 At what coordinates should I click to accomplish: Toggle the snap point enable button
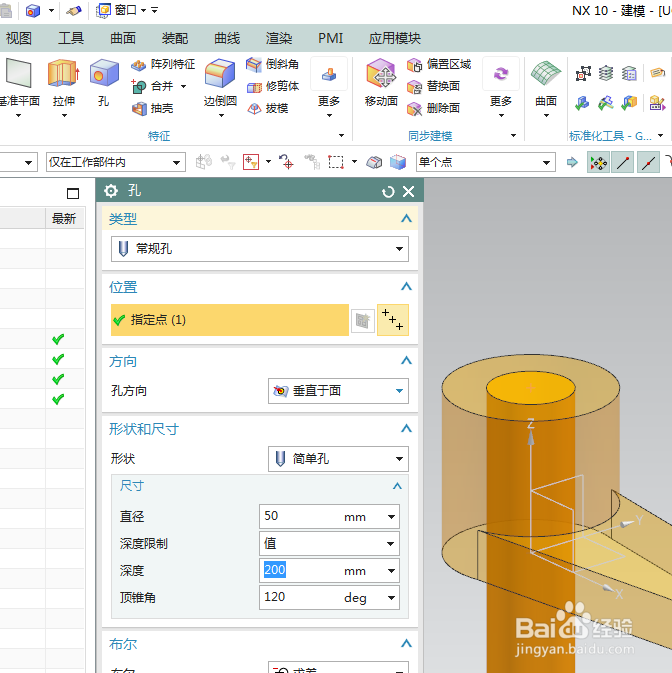tap(598, 162)
